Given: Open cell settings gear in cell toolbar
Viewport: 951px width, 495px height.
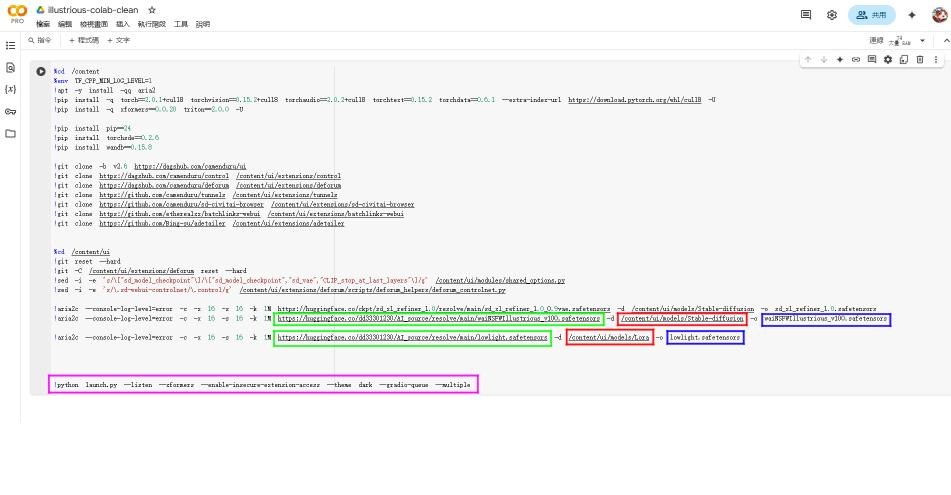Looking at the screenshot, I should pyautogui.click(x=887, y=60).
